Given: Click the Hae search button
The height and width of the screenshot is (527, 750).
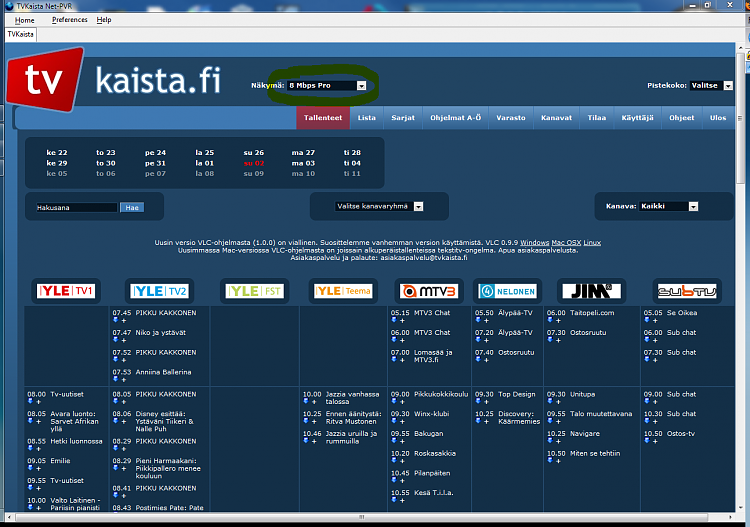Looking at the screenshot, I should pos(132,208).
